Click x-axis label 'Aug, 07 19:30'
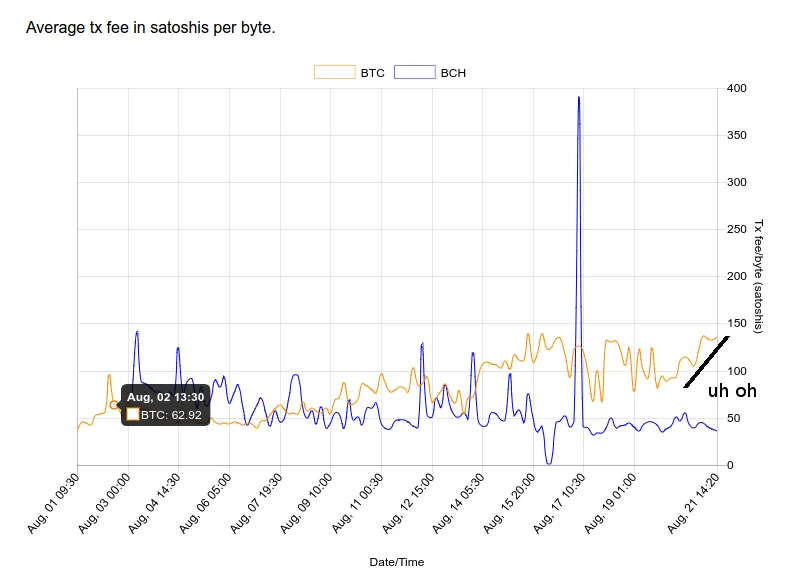This screenshot has width=786, height=575. (x=256, y=503)
